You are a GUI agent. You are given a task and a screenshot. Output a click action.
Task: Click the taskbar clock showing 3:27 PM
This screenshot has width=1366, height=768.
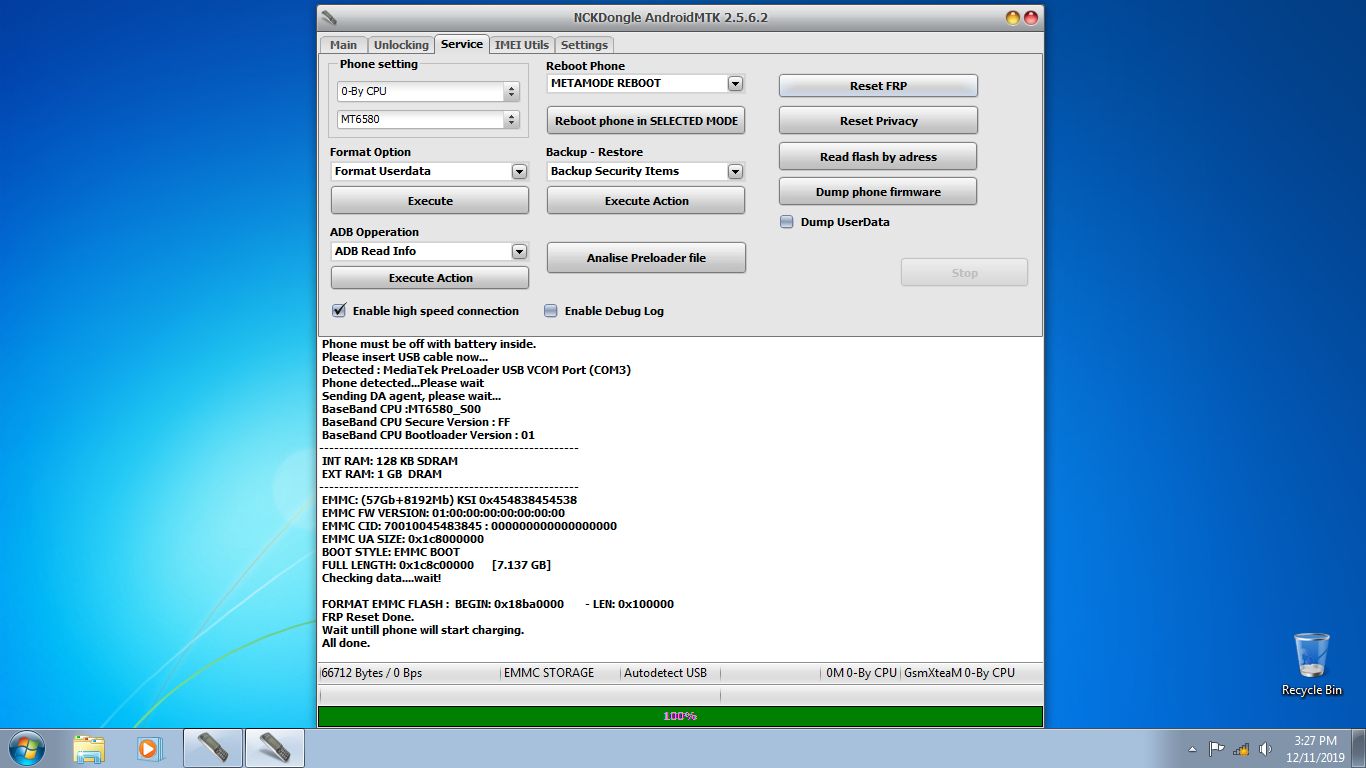[1315, 749]
